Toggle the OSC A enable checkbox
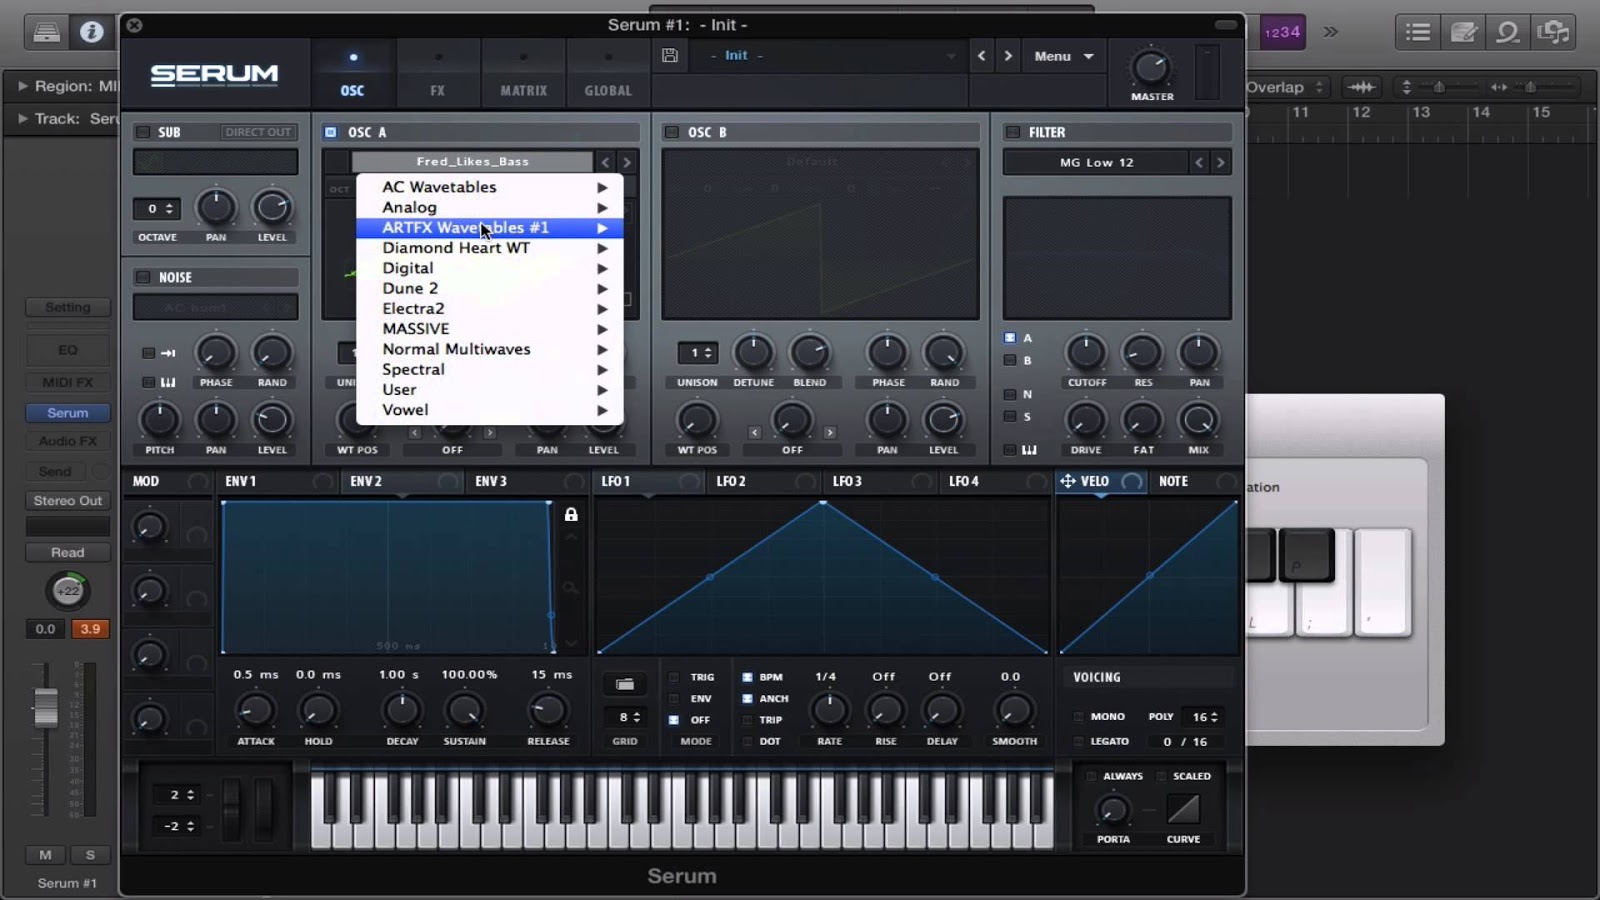This screenshot has width=1600, height=900. pyautogui.click(x=331, y=132)
